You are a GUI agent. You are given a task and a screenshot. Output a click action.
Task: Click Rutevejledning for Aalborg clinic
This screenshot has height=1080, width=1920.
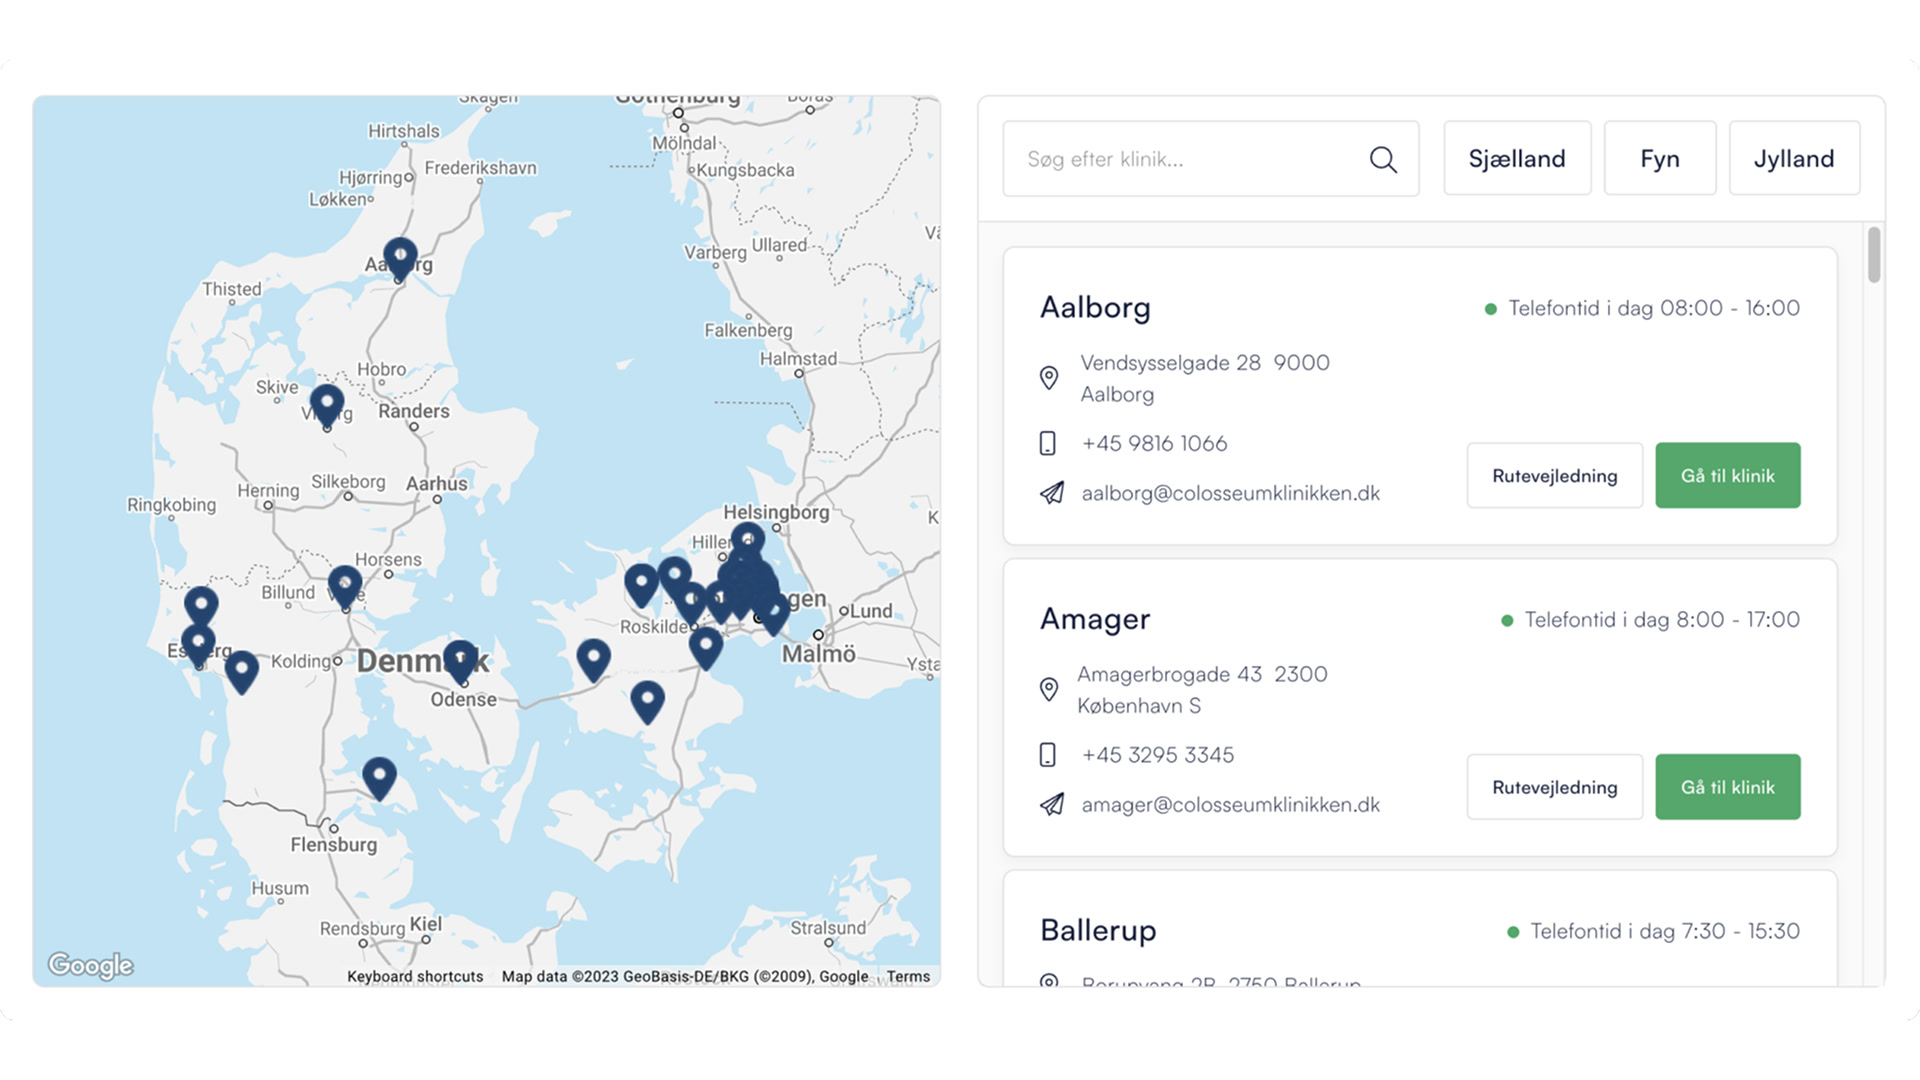[x=1555, y=476]
